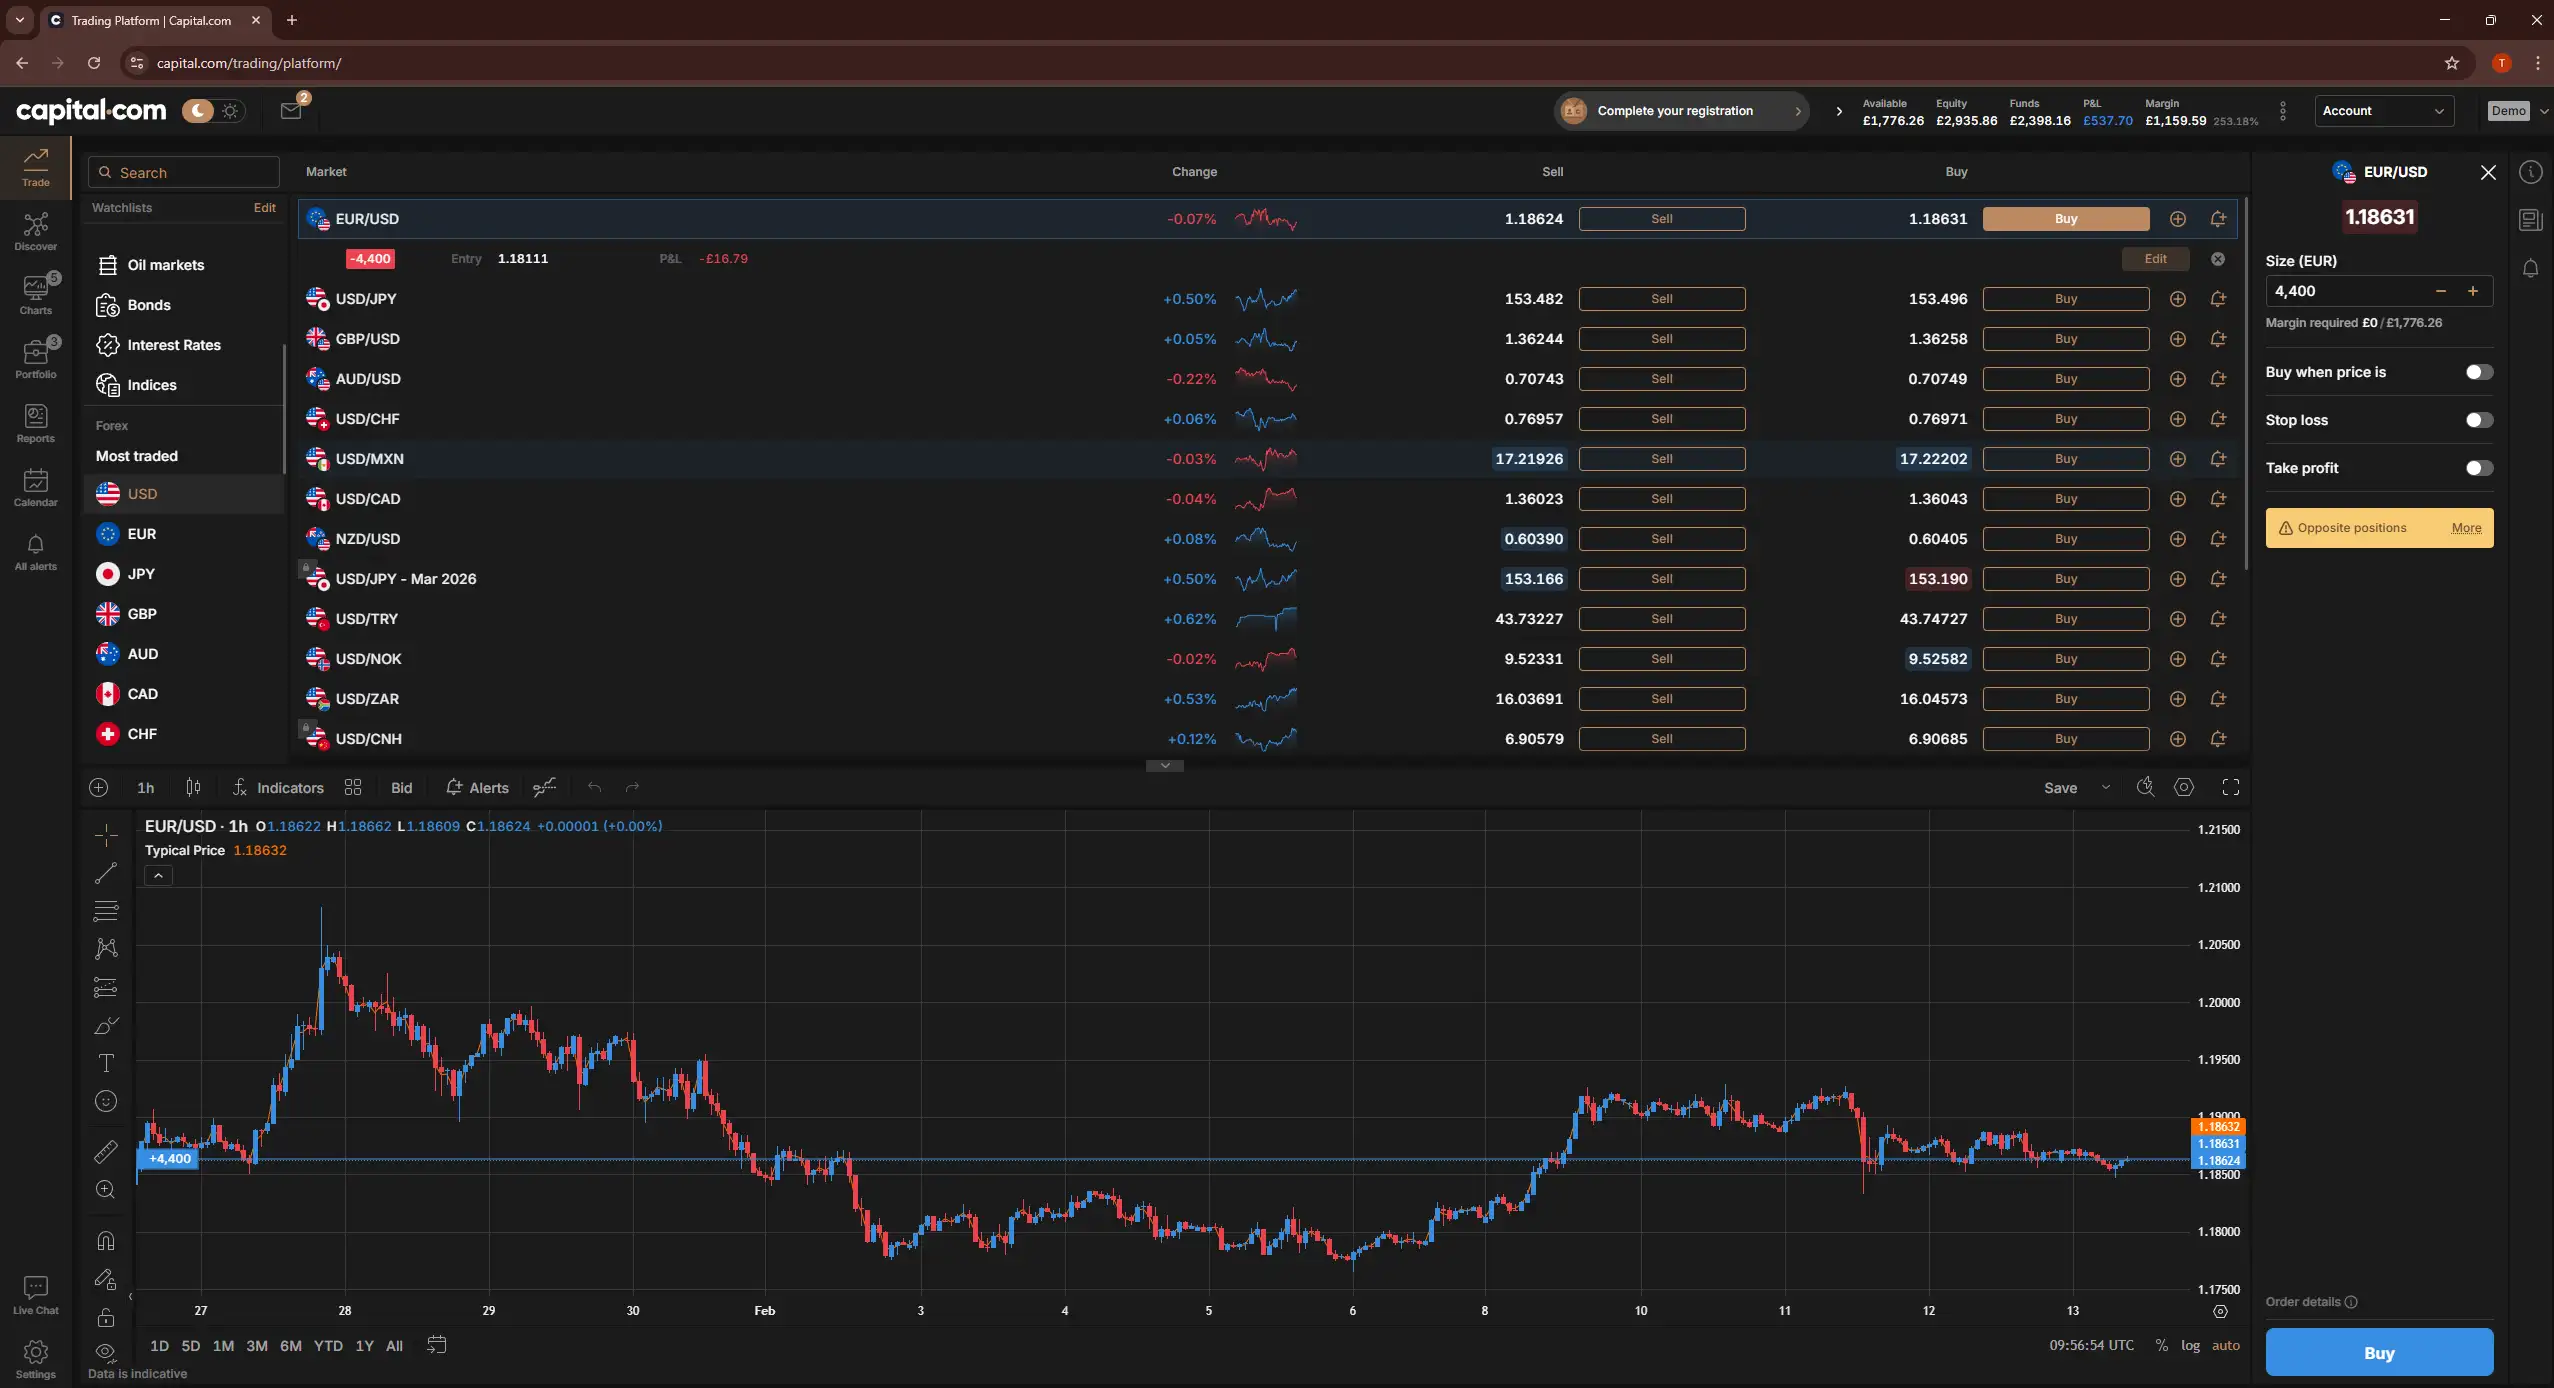
Task: Click the Buy button in the EUR/USD order panel
Action: pos(2379,1352)
